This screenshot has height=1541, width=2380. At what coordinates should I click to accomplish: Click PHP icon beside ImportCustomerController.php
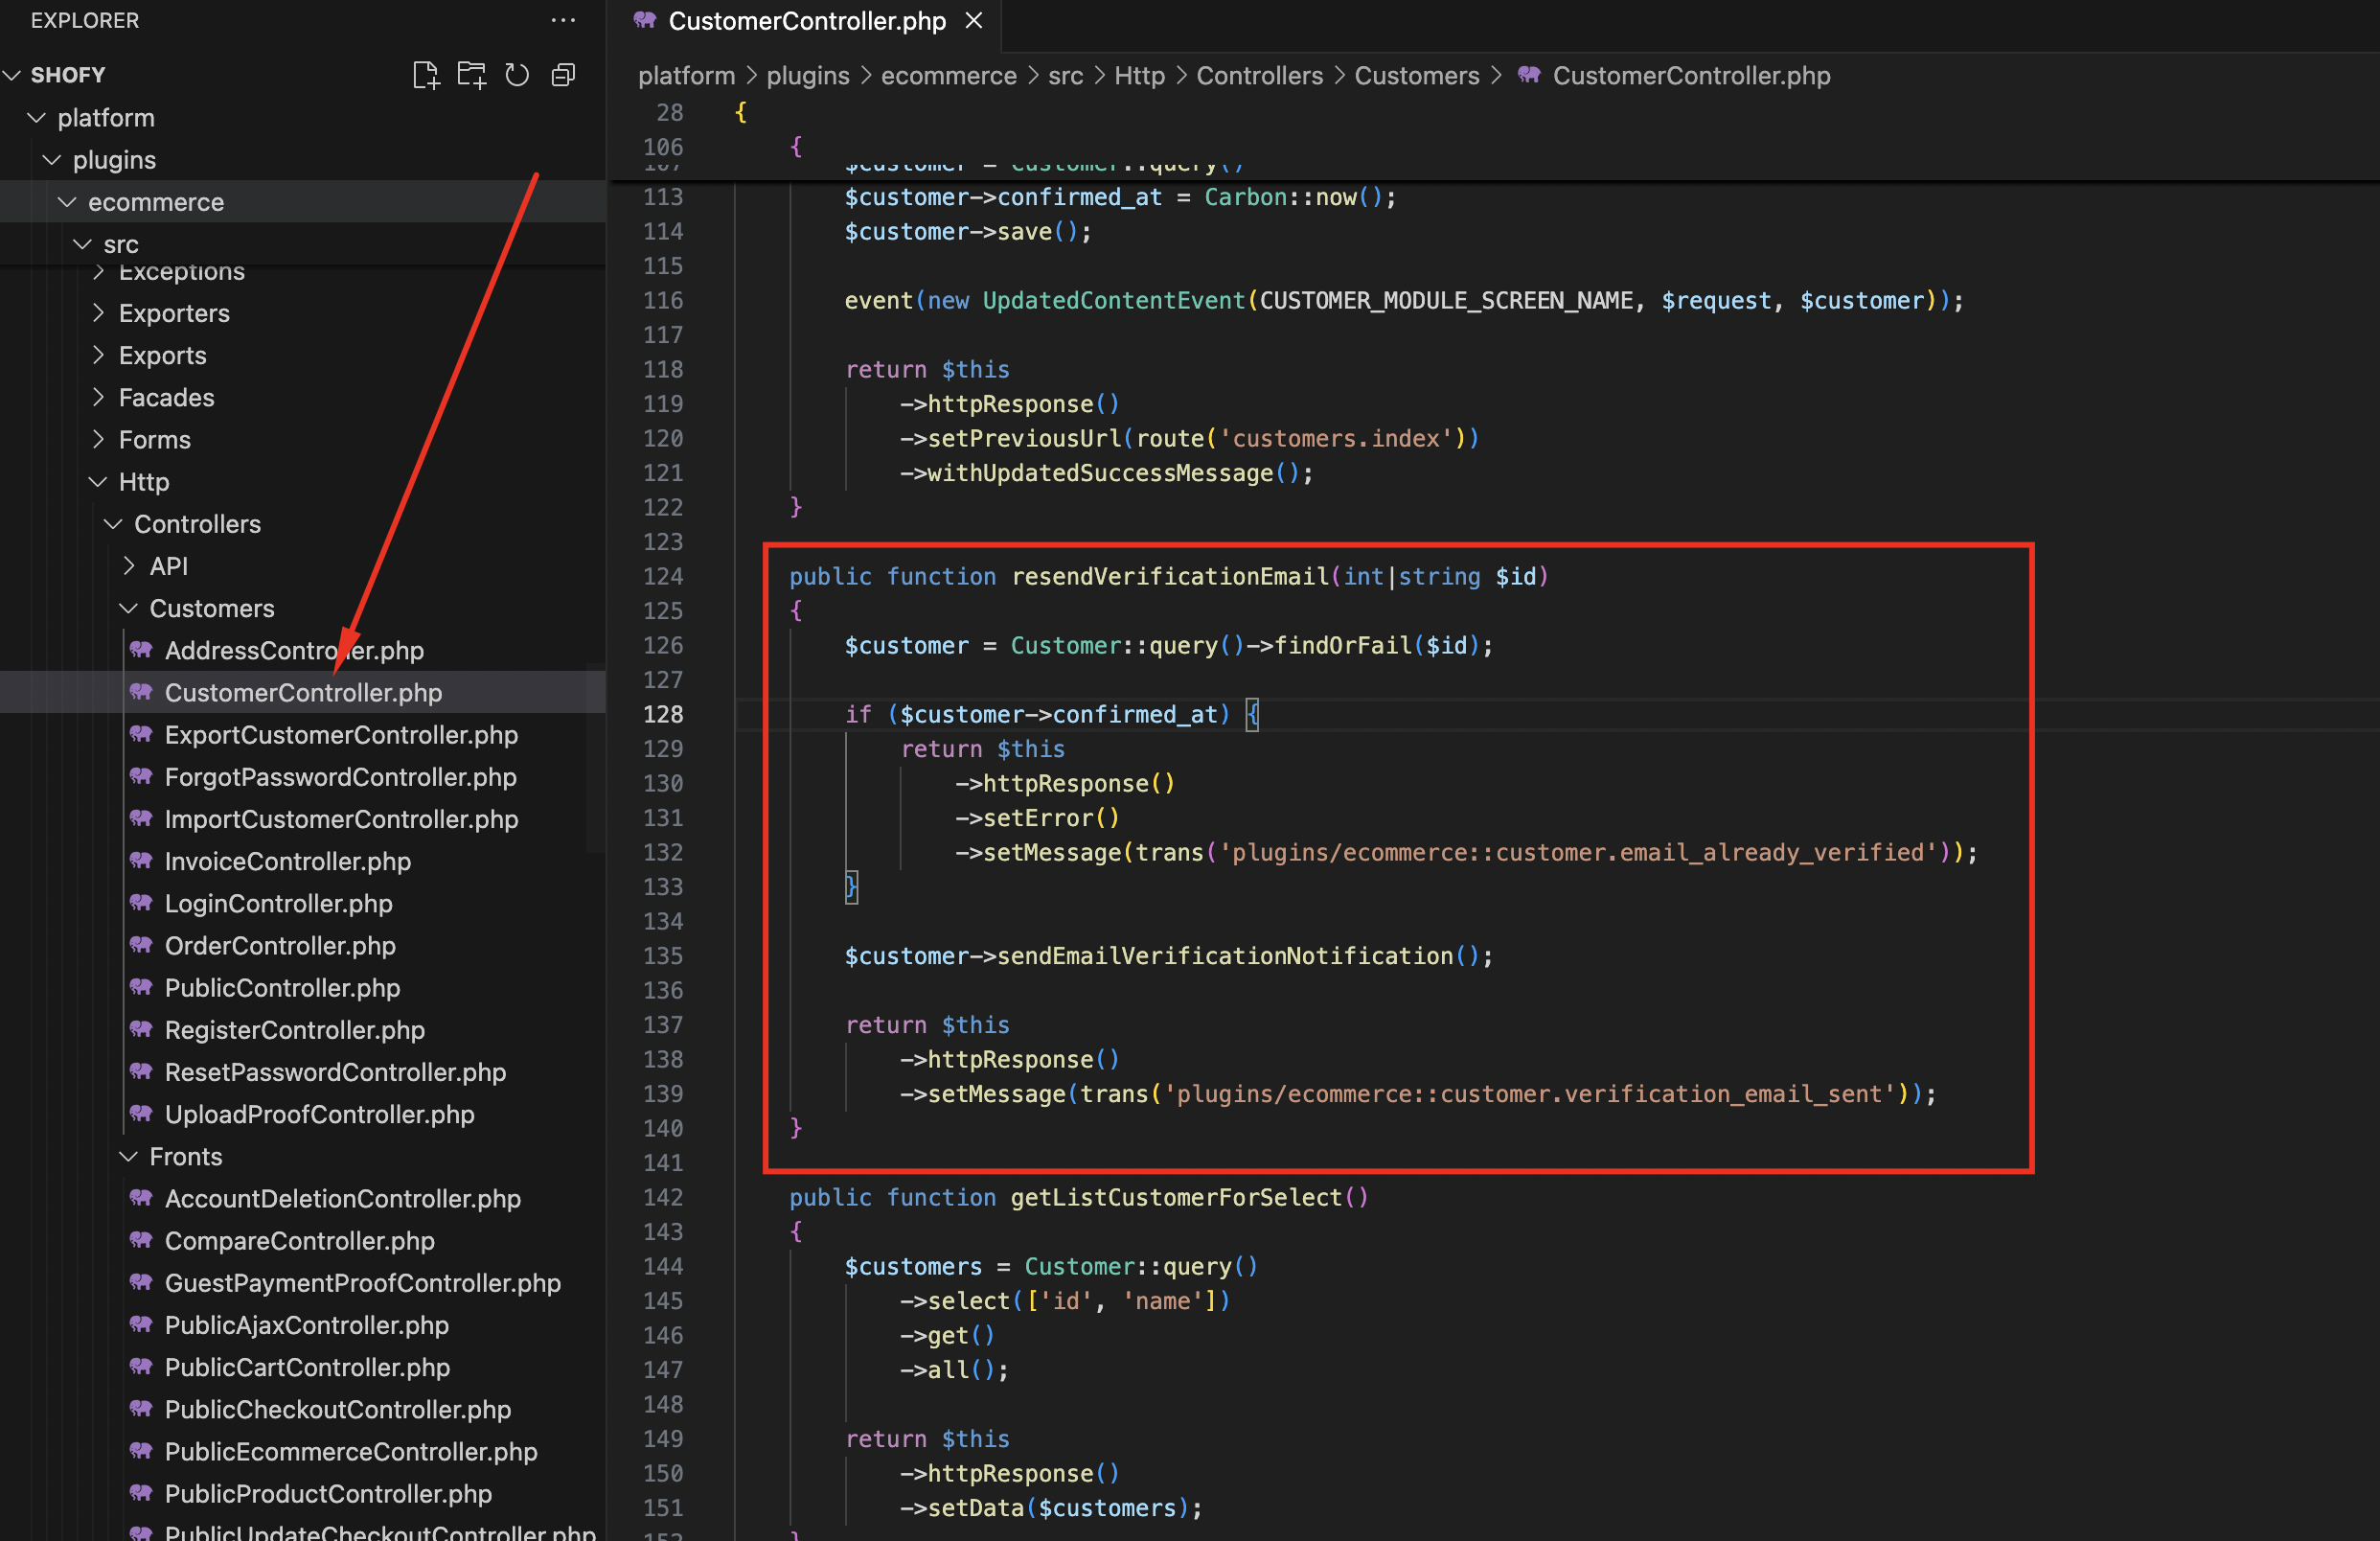(141, 818)
